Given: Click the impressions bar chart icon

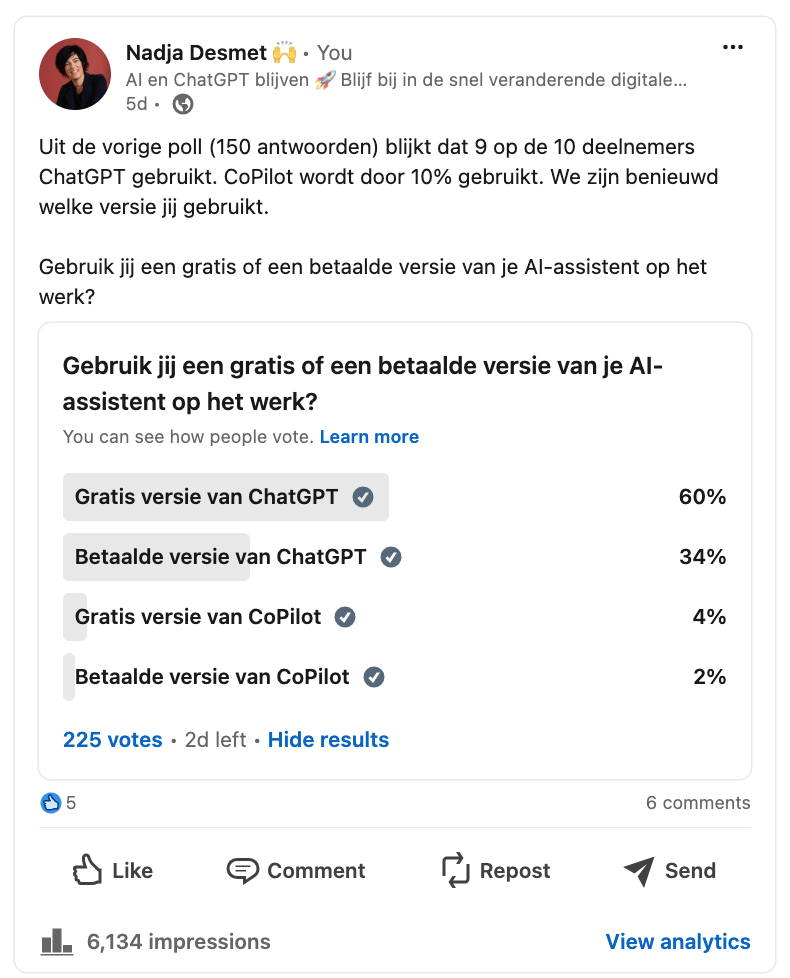Looking at the screenshot, I should coord(56,941).
